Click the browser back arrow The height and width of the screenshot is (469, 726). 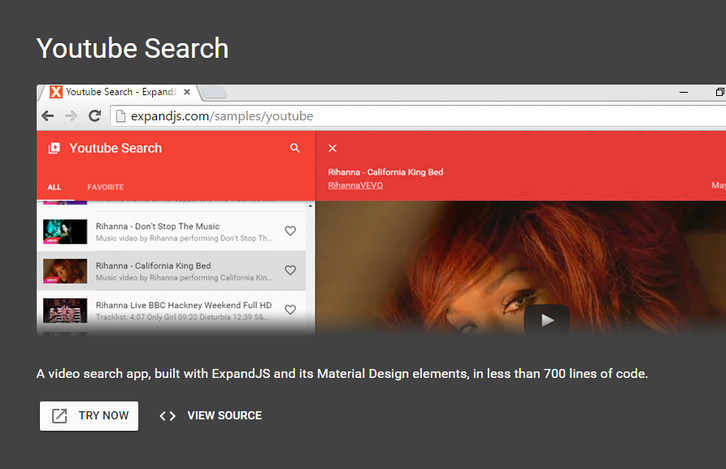(47, 116)
